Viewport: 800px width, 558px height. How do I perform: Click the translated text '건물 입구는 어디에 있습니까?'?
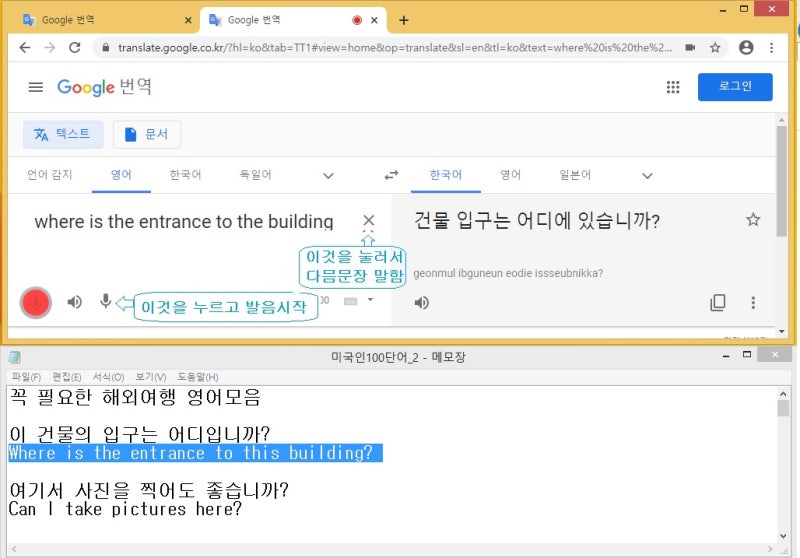coord(536,221)
